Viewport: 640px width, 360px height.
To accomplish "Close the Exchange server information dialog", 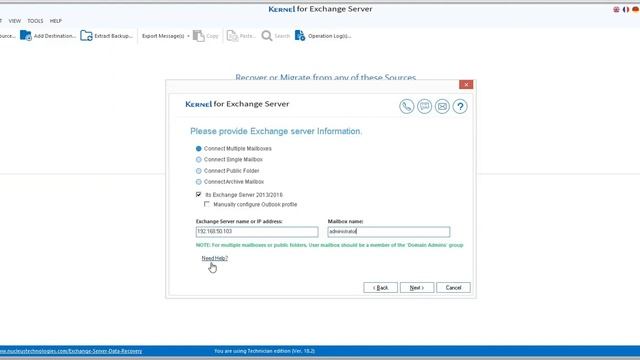I will 466,84.
